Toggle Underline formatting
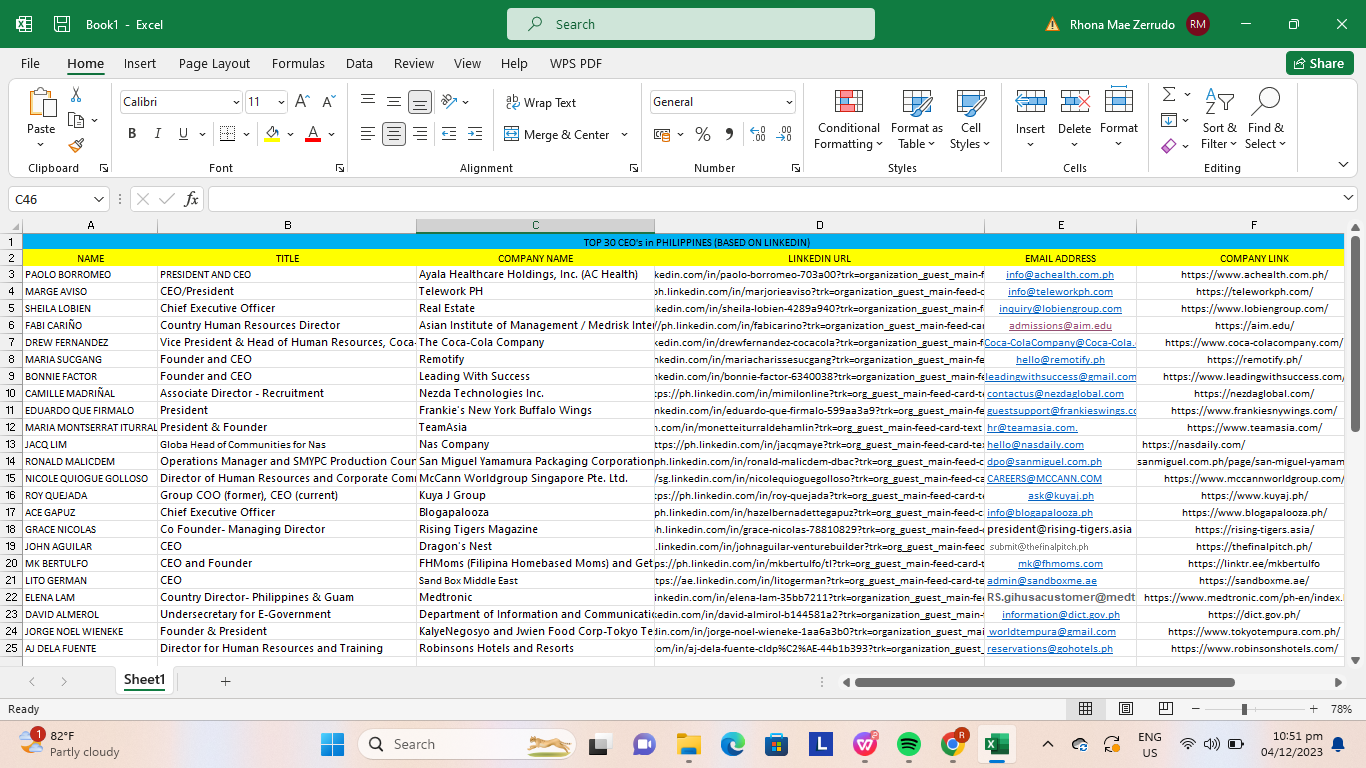 [x=183, y=134]
